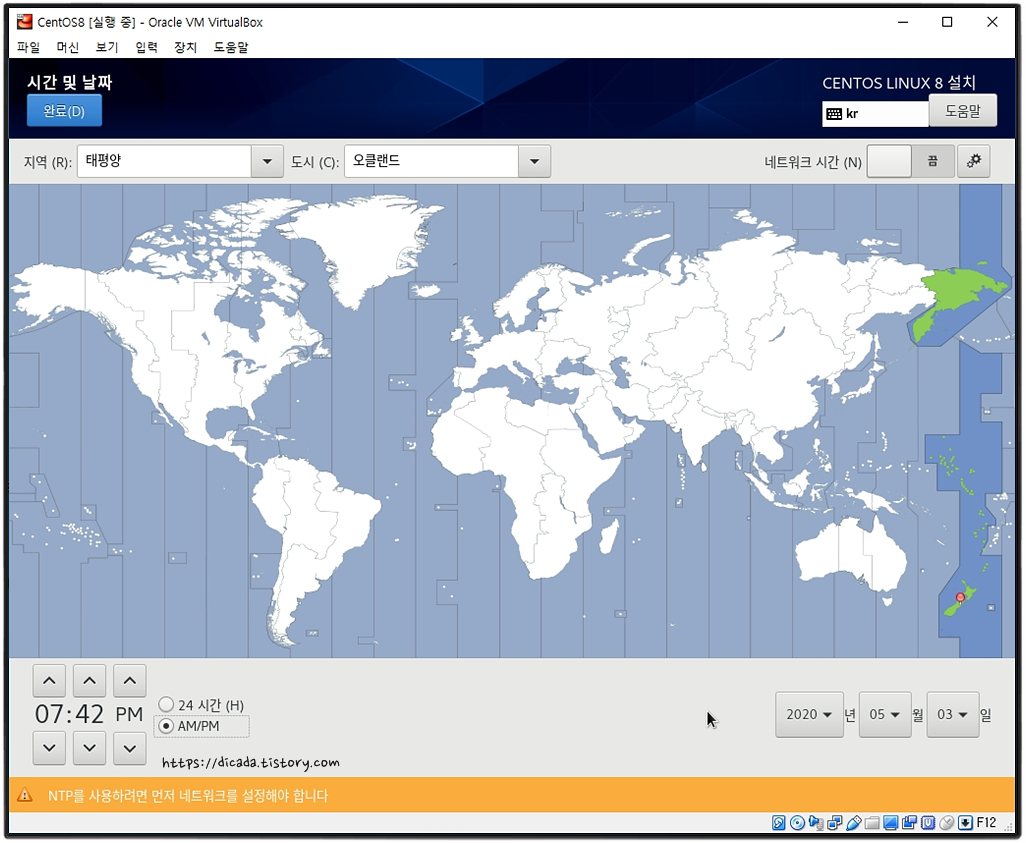Click the network adapter status icon
This screenshot has height=843, width=1026.
[x=834, y=823]
